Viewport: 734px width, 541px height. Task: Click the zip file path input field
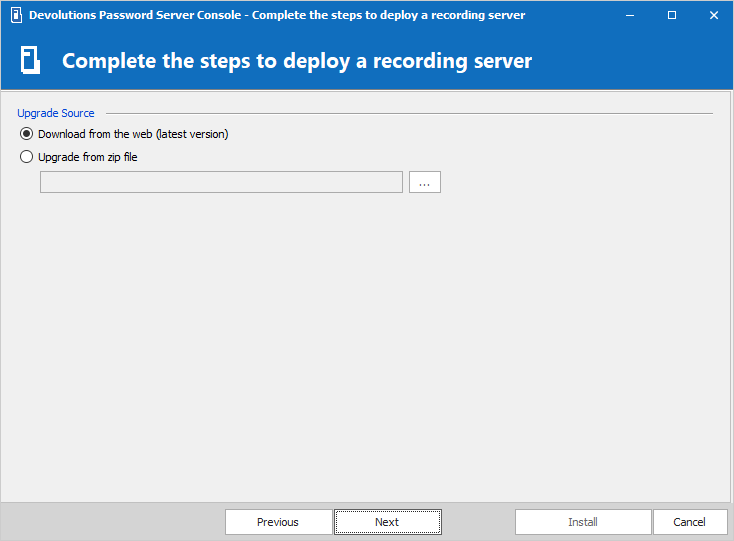tap(221, 182)
